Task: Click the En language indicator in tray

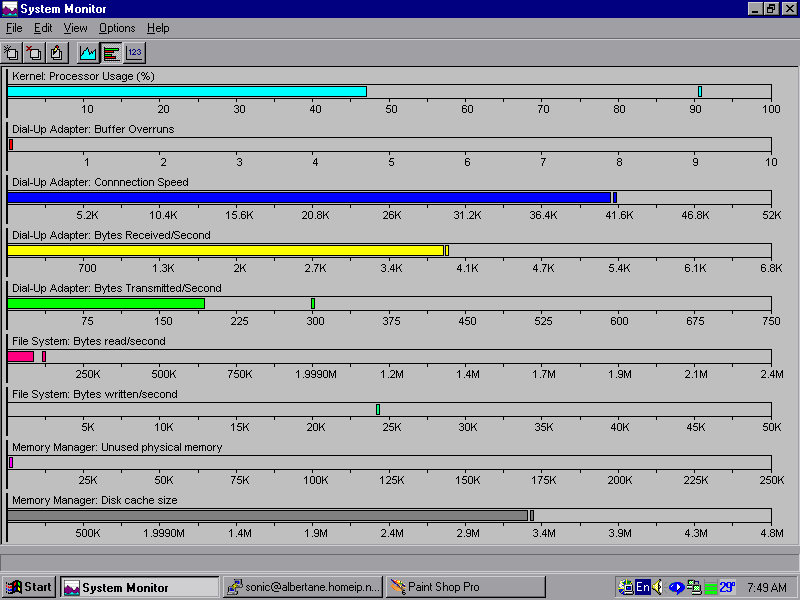Action: pos(643,587)
